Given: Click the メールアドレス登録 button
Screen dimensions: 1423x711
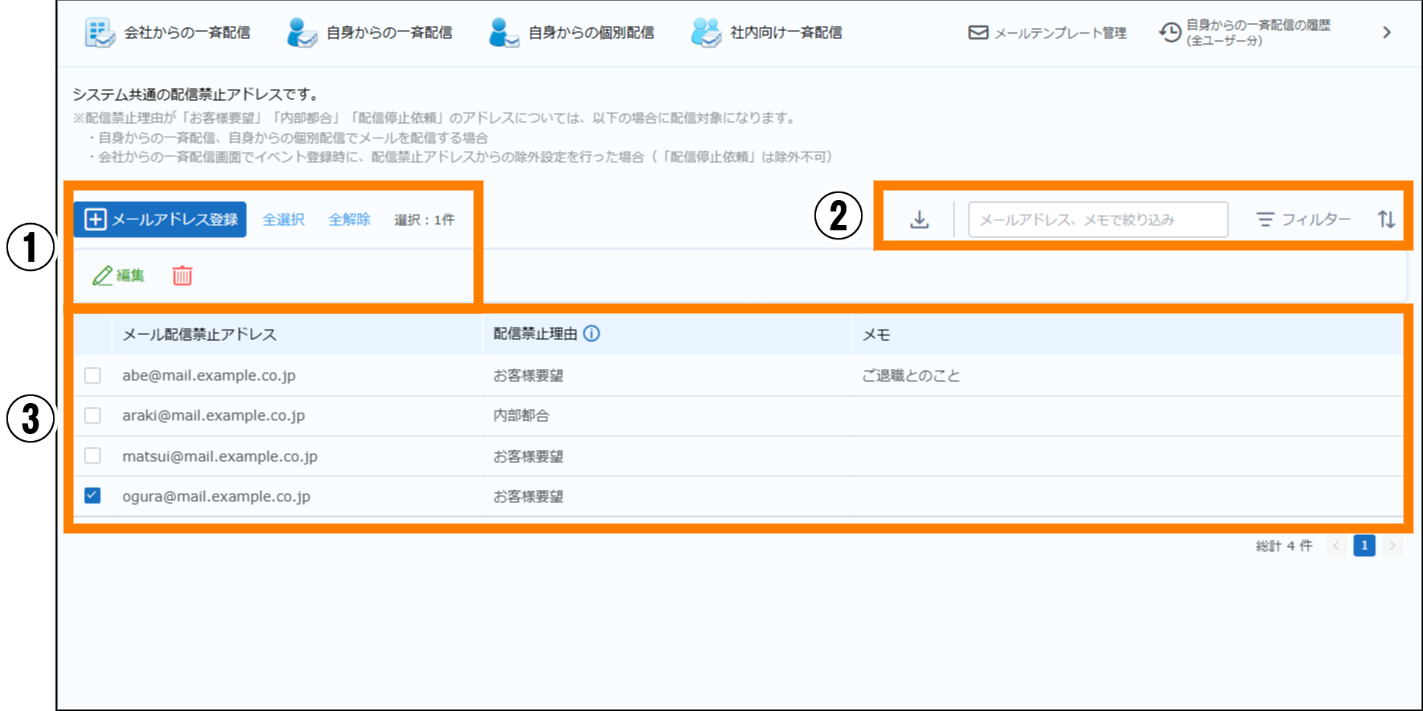Looking at the screenshot, I should [x=160, y=220].
